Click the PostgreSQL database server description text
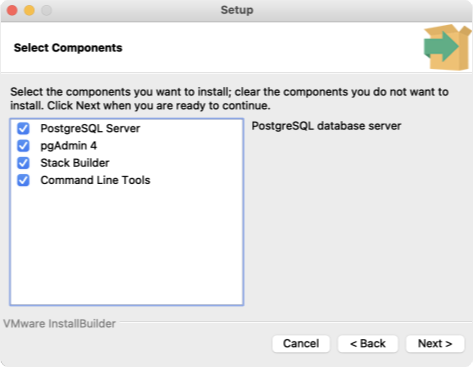 tap(326, 126)
